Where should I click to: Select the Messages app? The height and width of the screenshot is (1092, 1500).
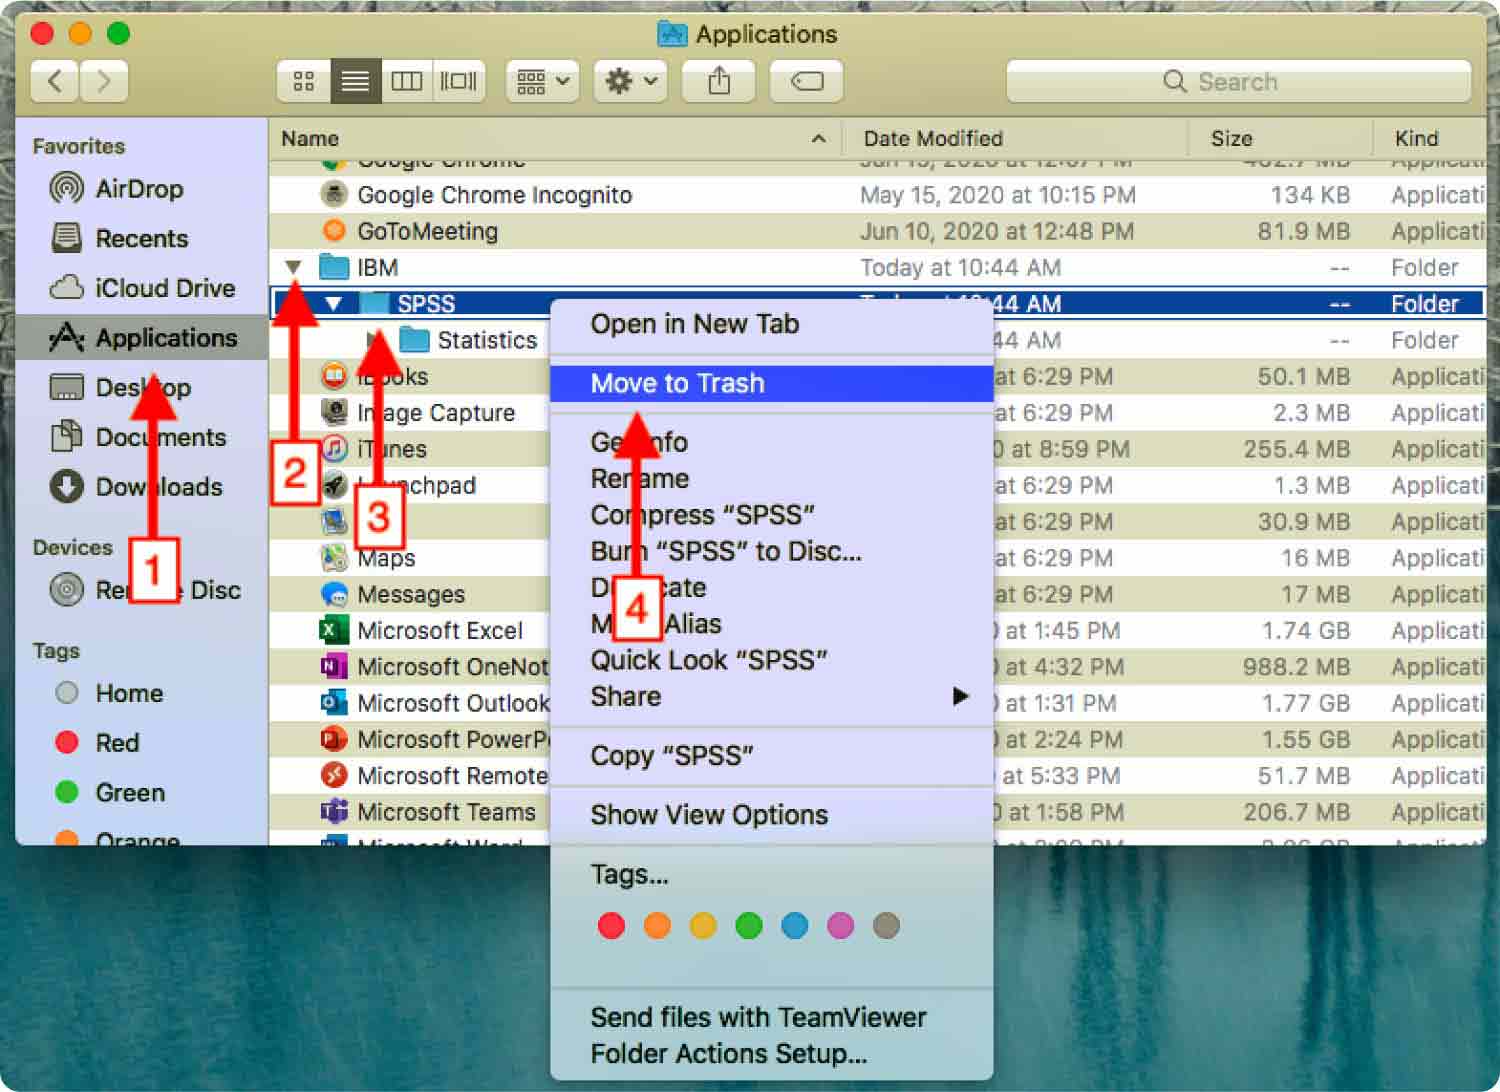(x=410, y=594)
